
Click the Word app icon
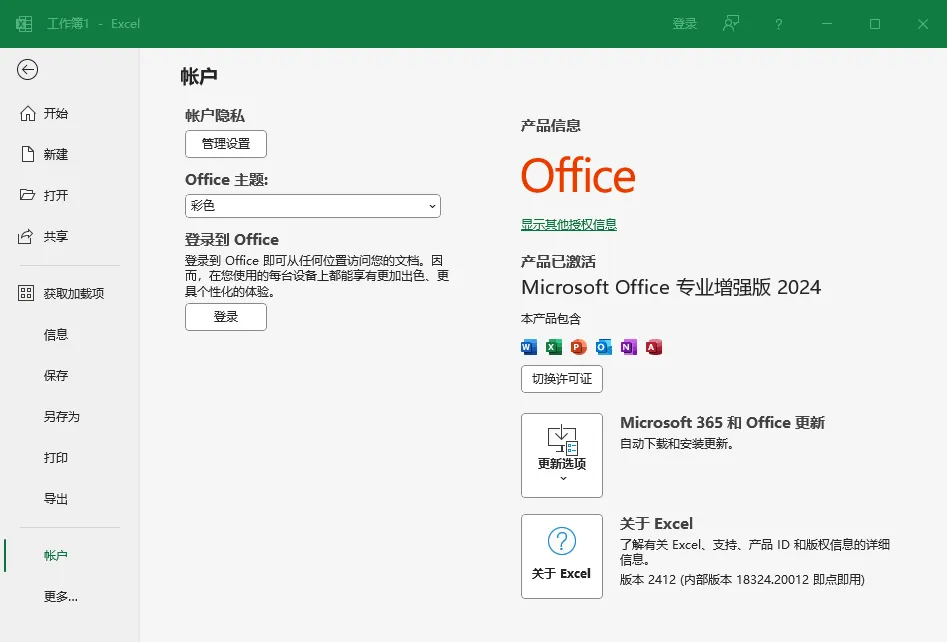click(528, 347)
